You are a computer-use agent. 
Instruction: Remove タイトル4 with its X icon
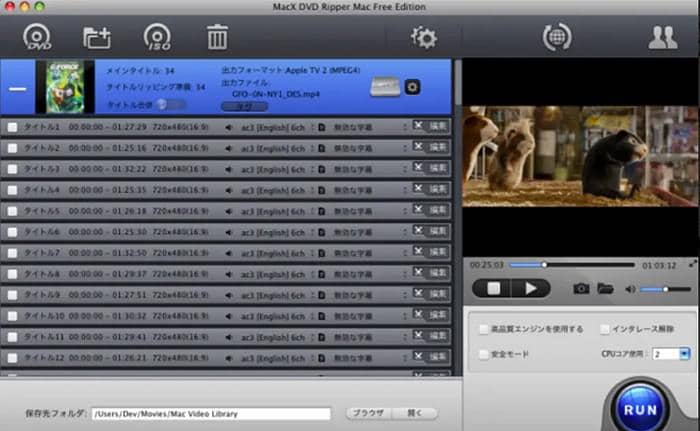pos(418,188)
